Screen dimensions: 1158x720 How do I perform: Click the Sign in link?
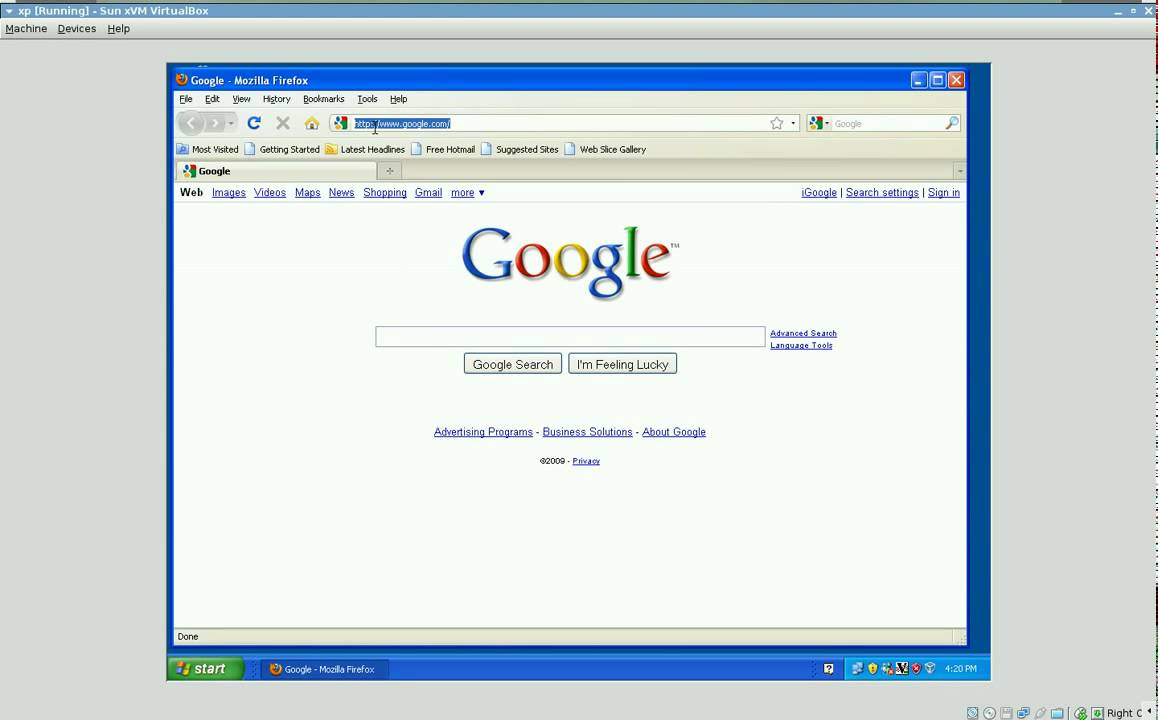point(944,193)
